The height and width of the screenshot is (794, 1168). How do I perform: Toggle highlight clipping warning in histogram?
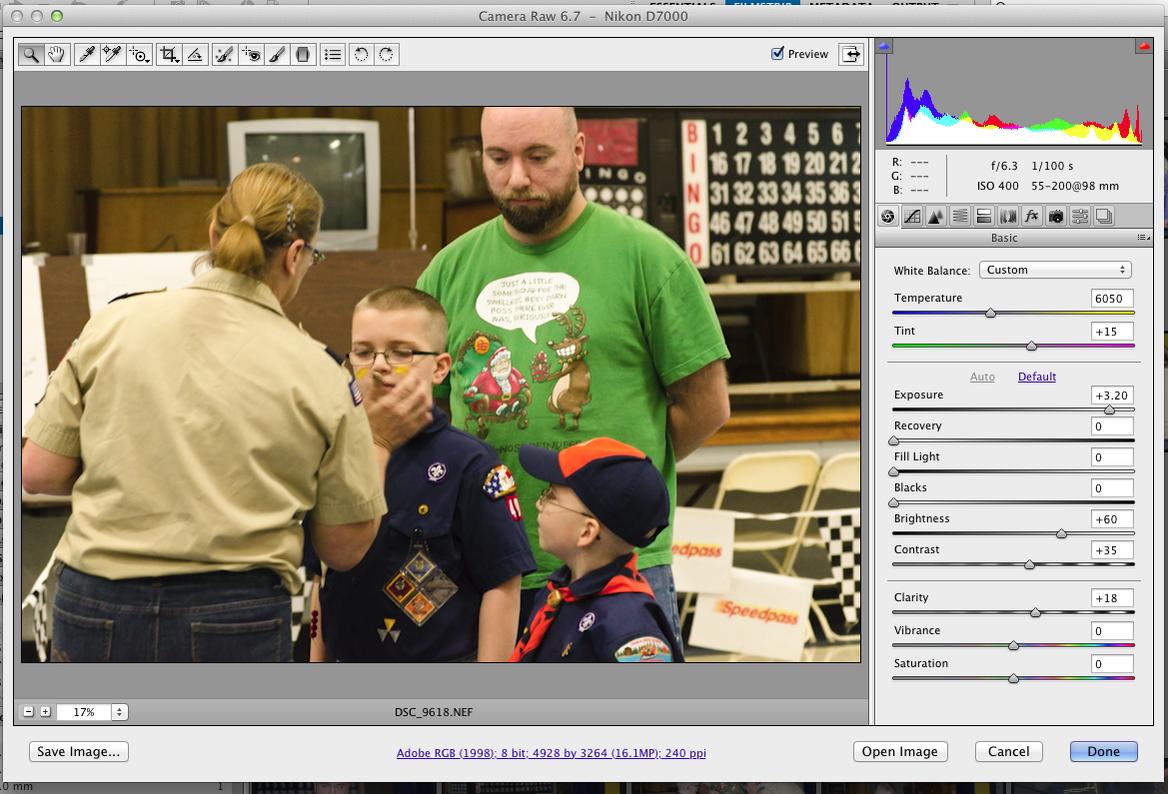click(1143, 47)
